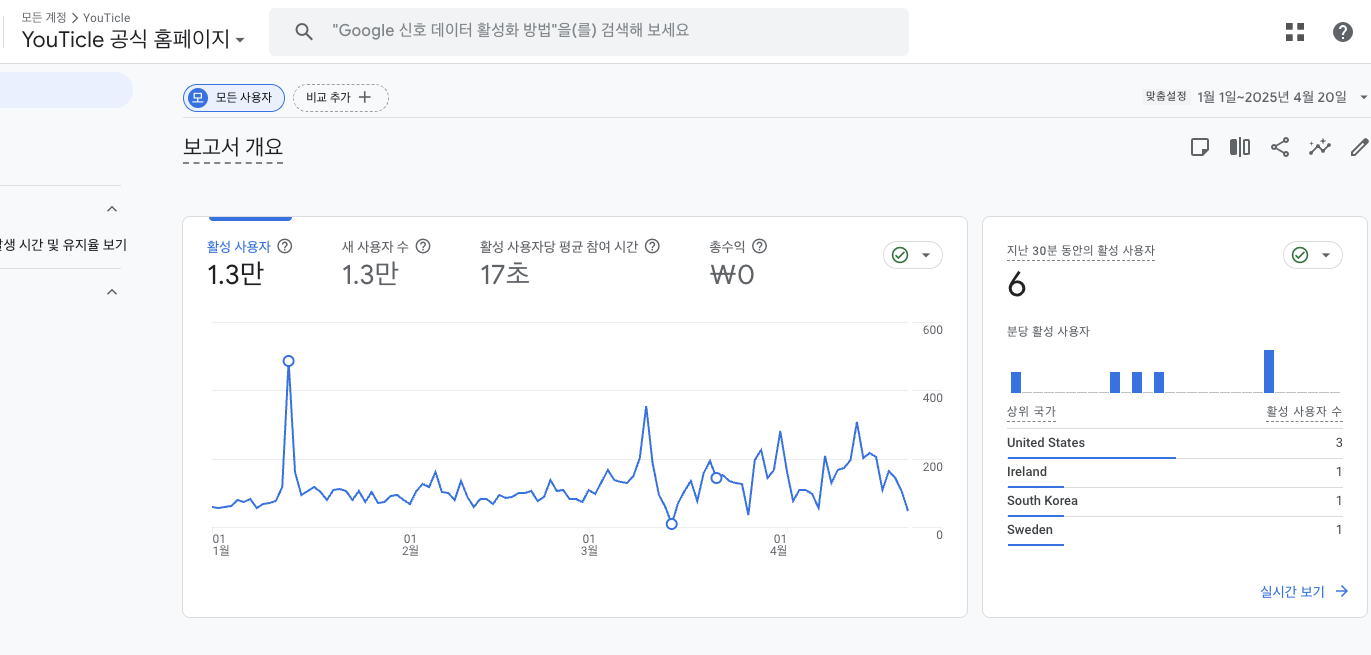Open the YouTicle 공식 홈페이지 property selector
Screen dimensions: 1371x655
tap(133, 40)
